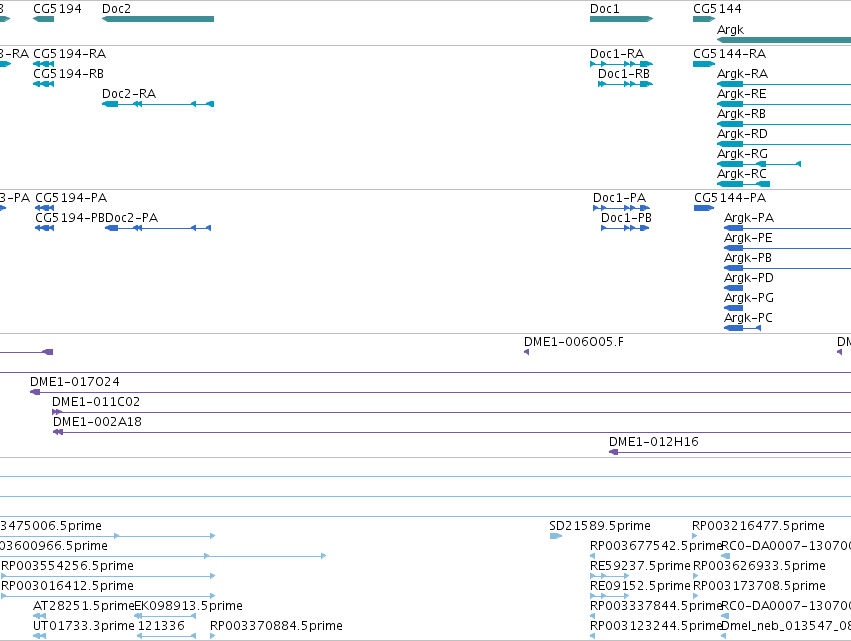Click the Argk-RD transcript label

(x=742, y=134)
